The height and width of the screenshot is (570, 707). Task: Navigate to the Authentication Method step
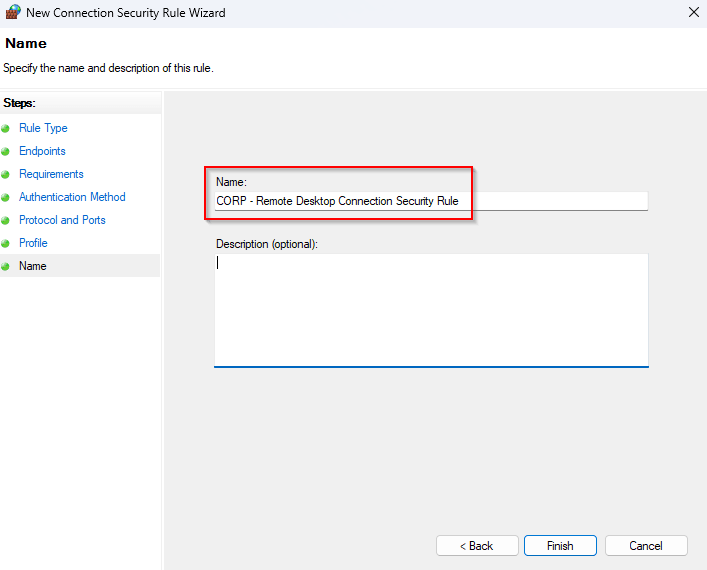tap(72, 197)
